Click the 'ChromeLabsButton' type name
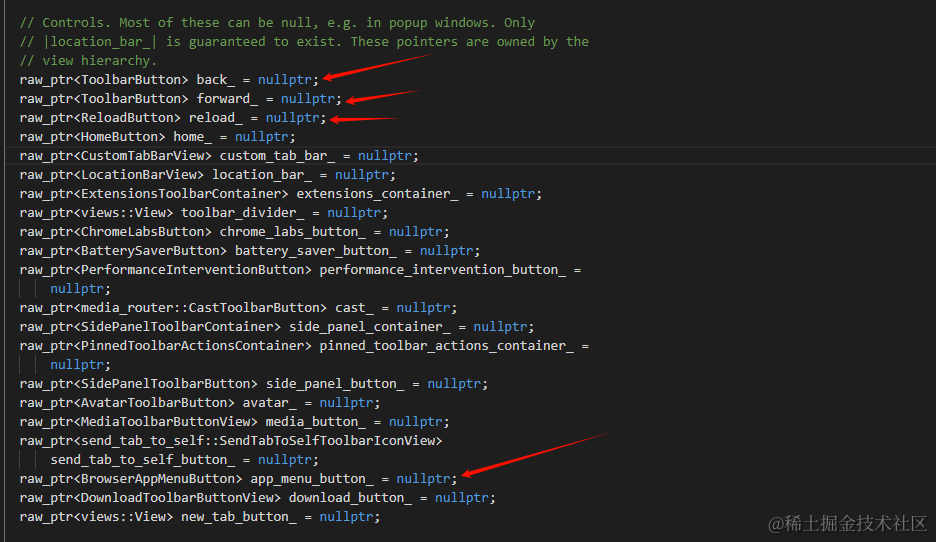 143,232
